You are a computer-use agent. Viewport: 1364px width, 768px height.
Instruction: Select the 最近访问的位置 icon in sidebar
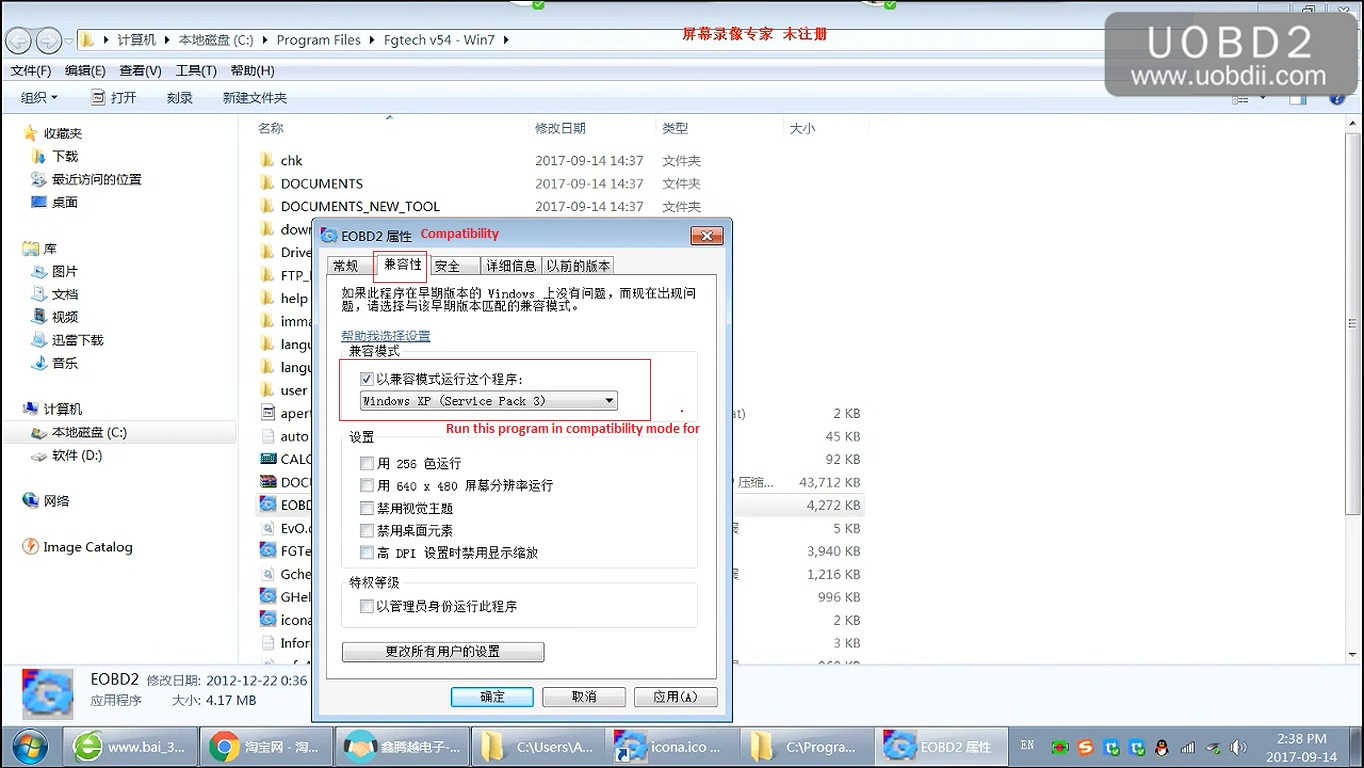39,179
